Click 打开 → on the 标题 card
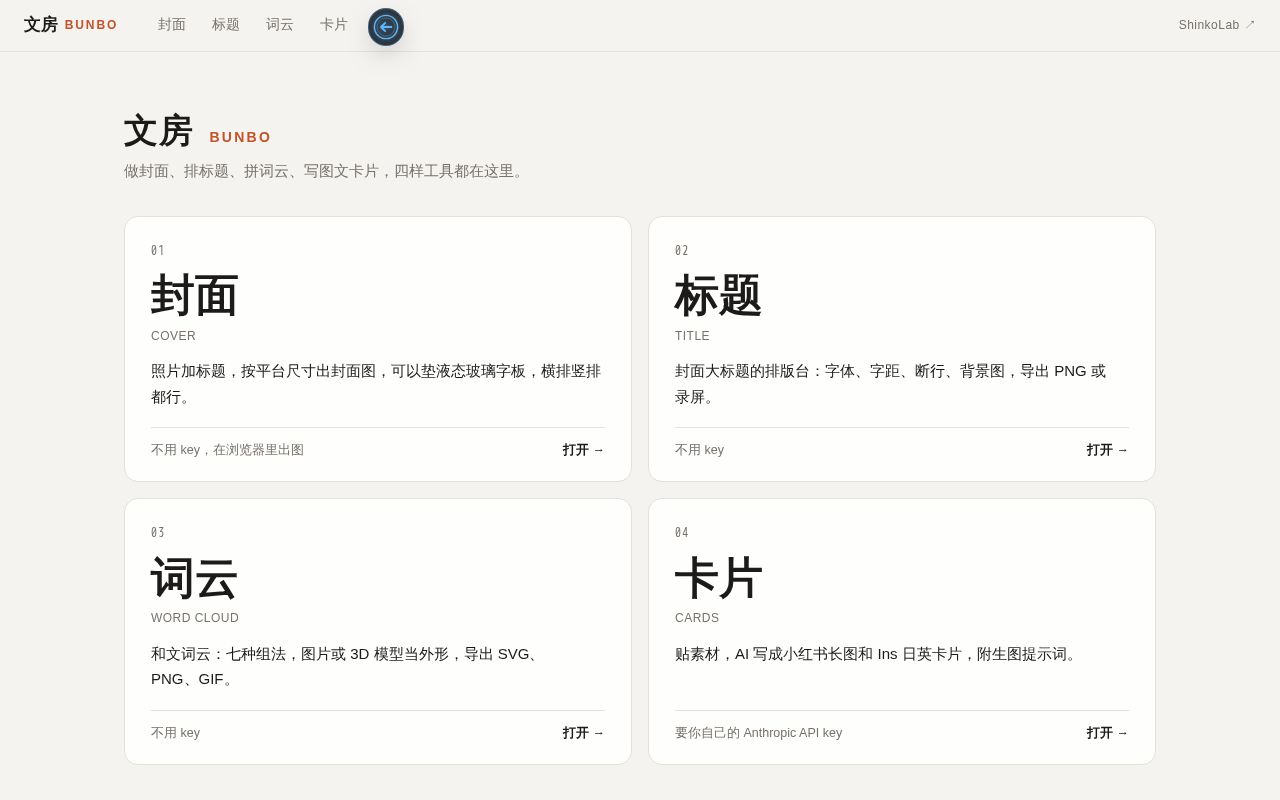This screenshot has width=1280, height=800. (x=1108, y=450)
